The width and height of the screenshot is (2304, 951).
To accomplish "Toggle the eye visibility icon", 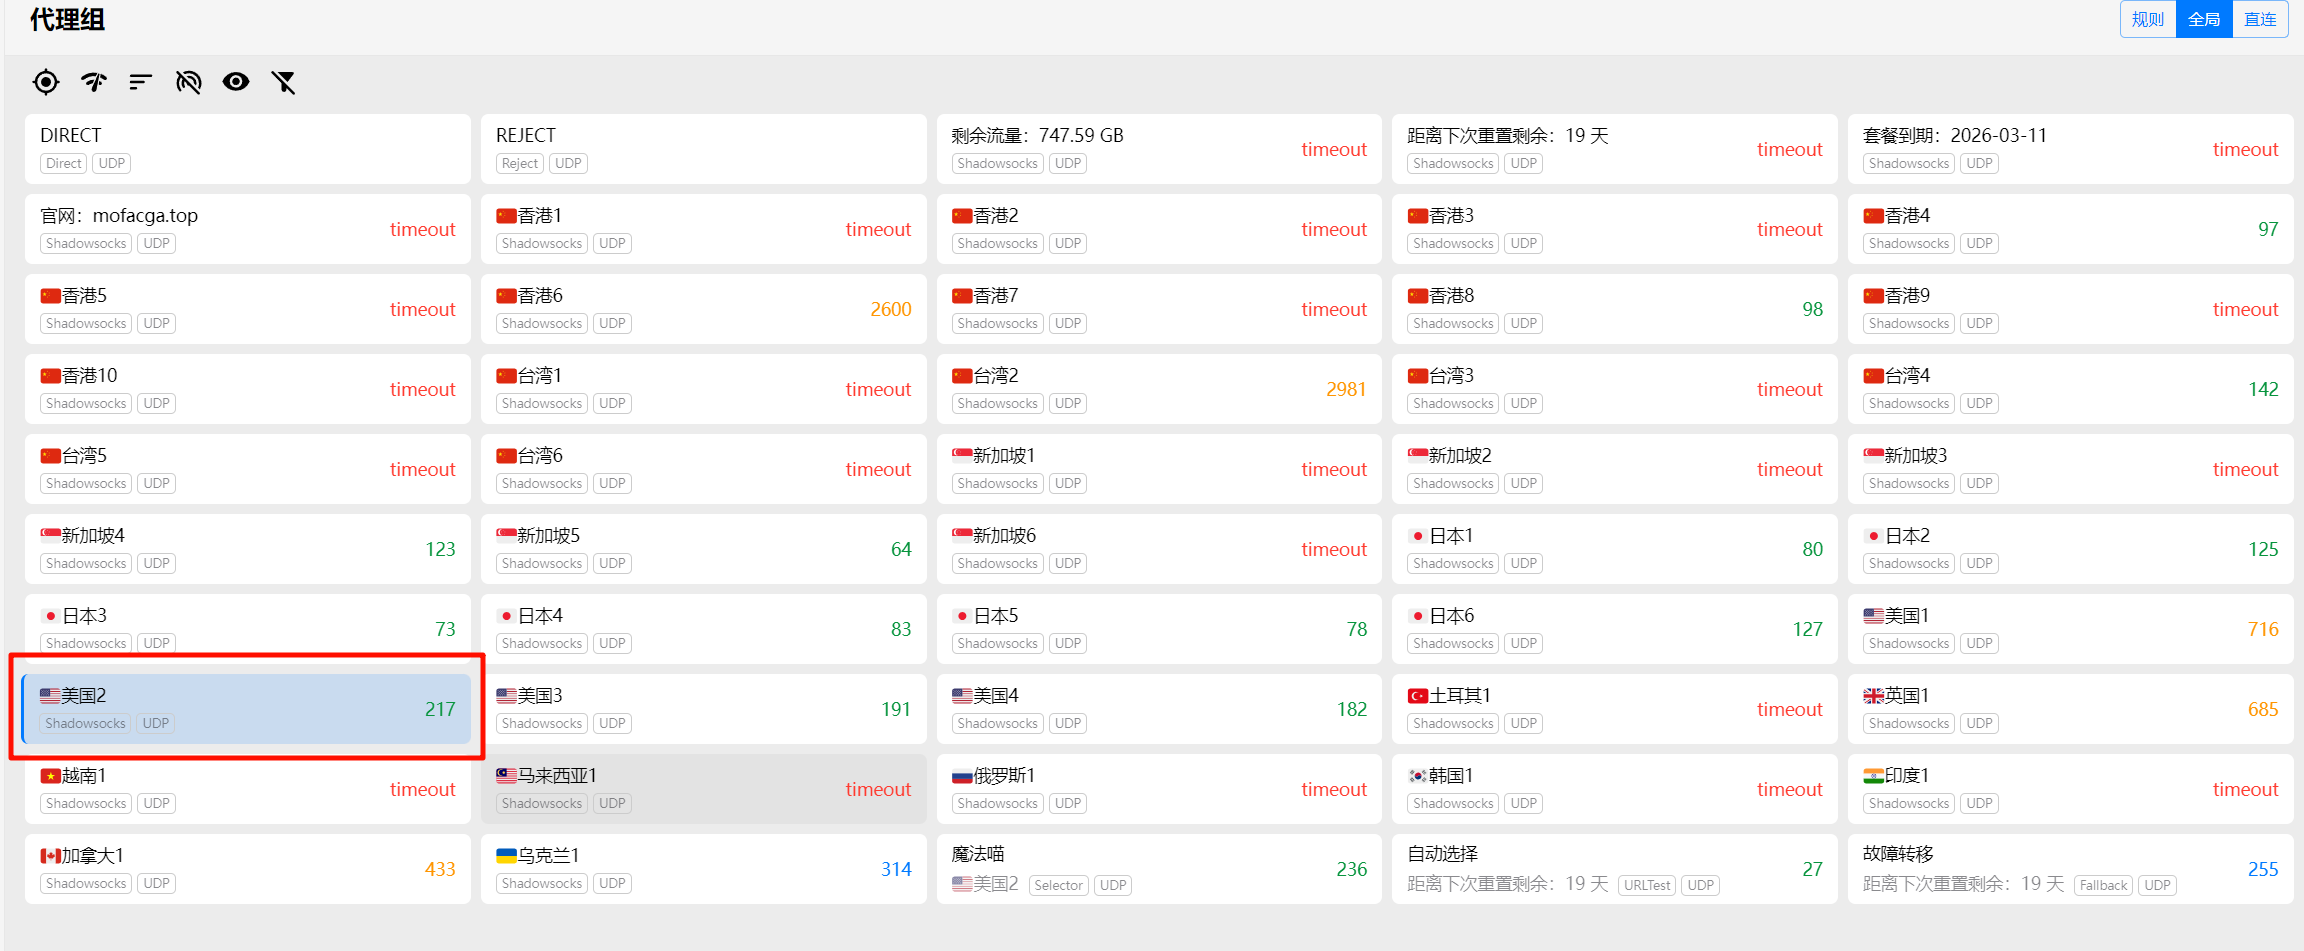I will [x=236, y=82].
